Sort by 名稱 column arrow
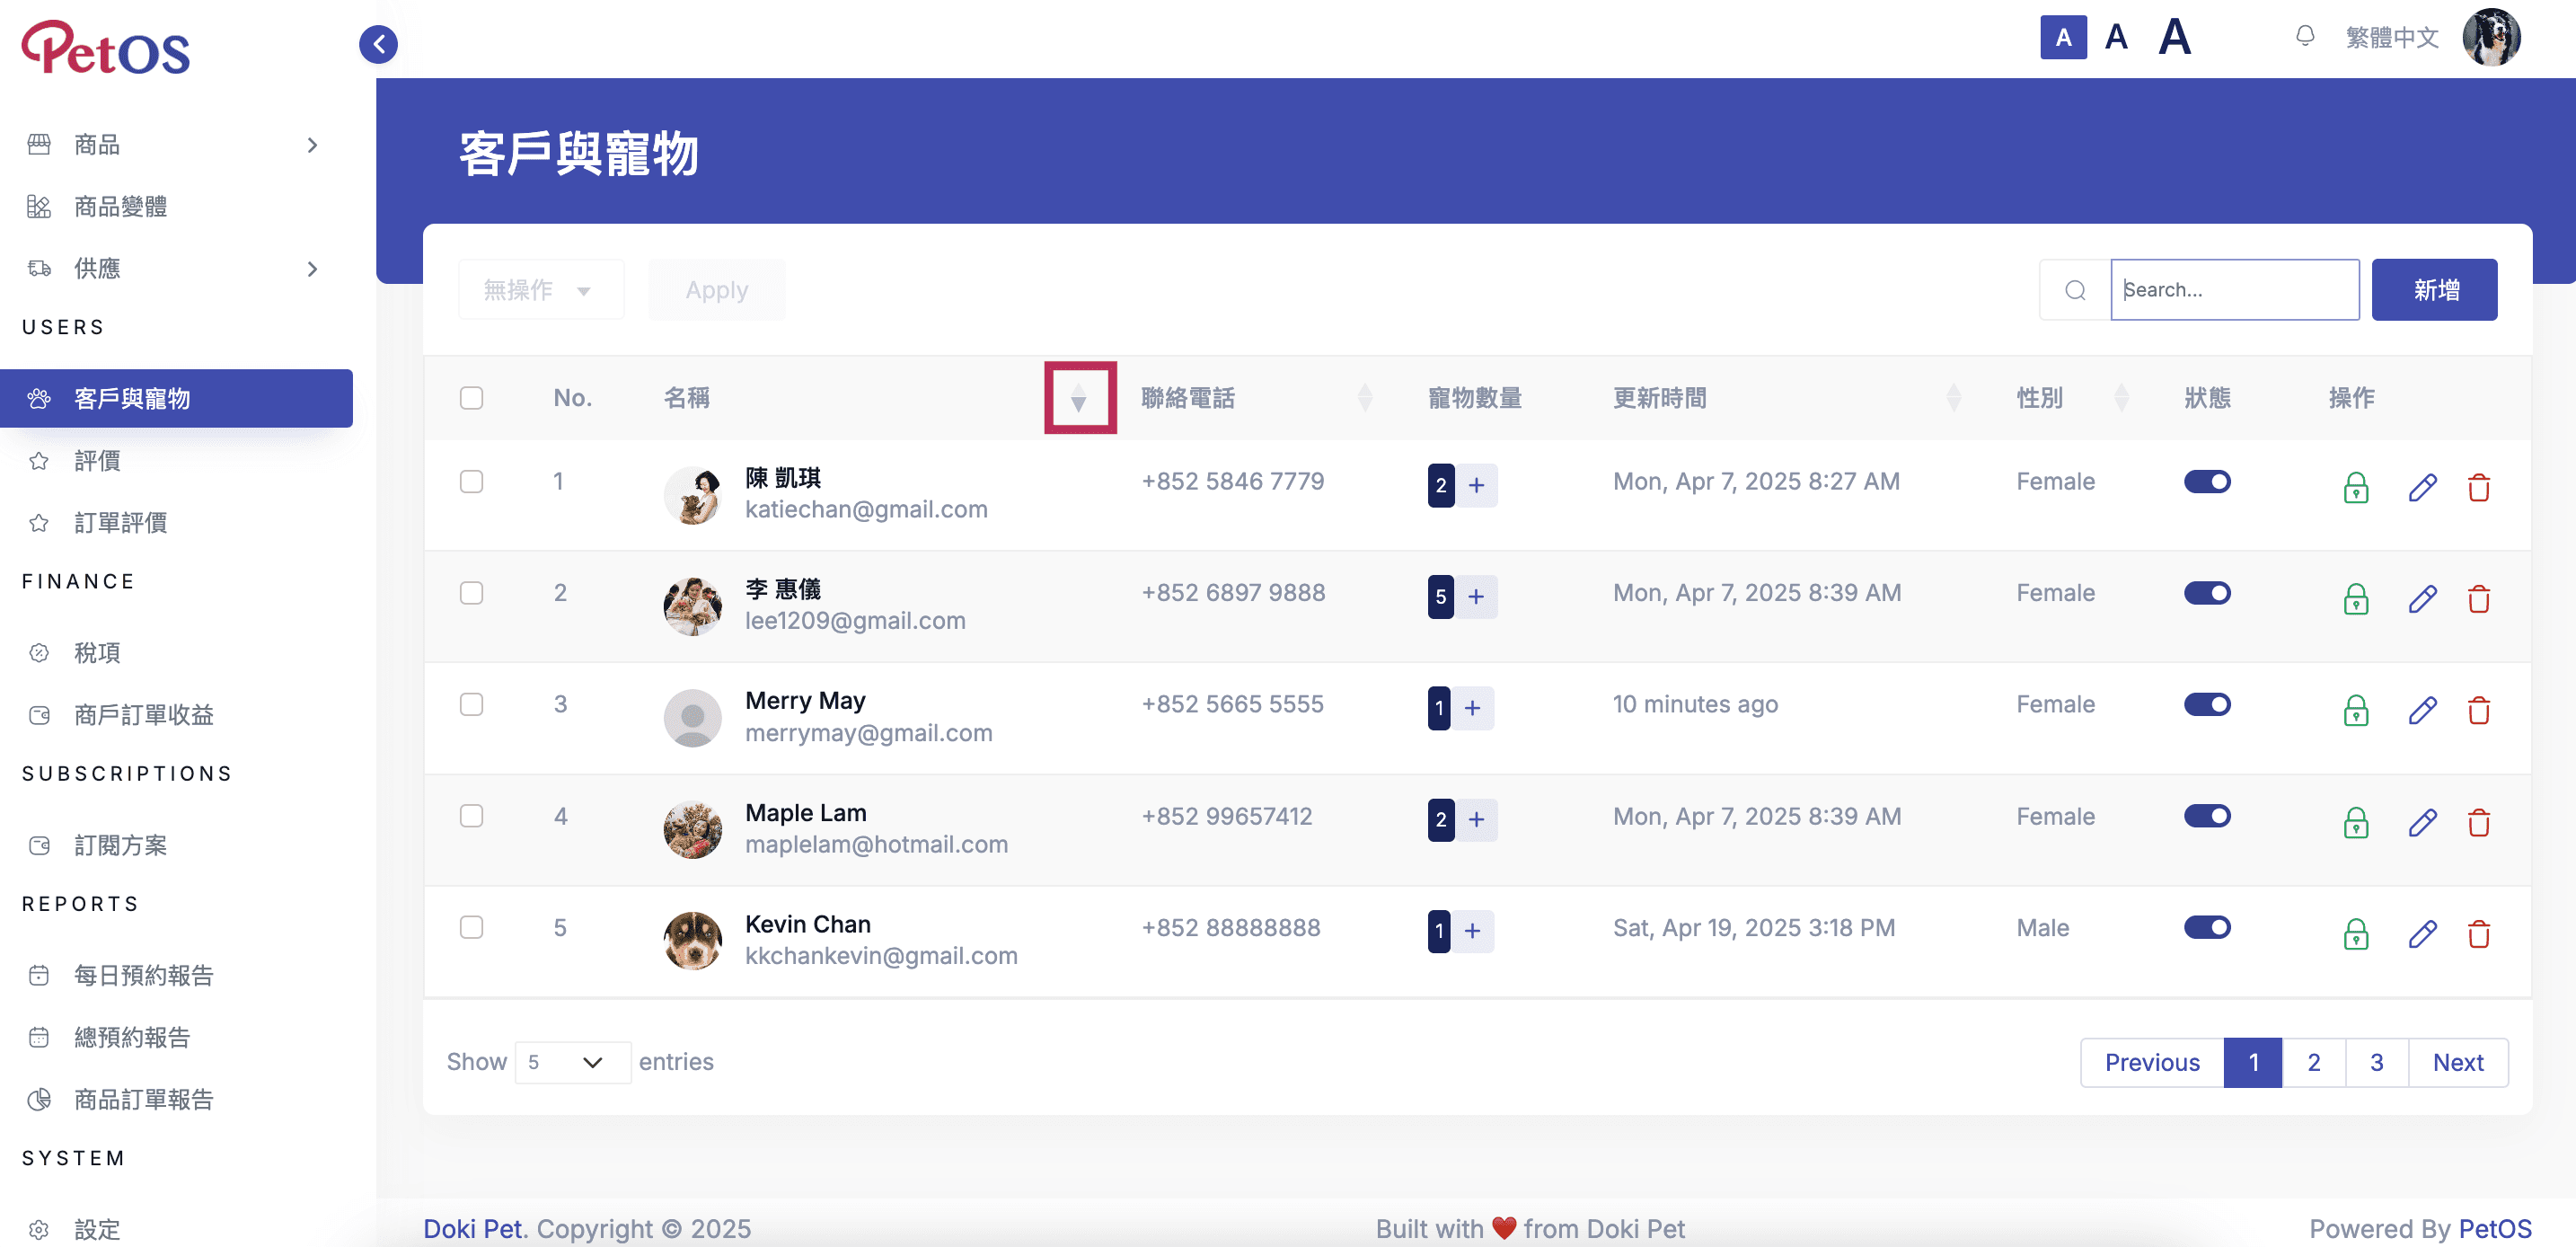The height and width of the screenshot is (1247, 2576). click(x=1079, y=398)
